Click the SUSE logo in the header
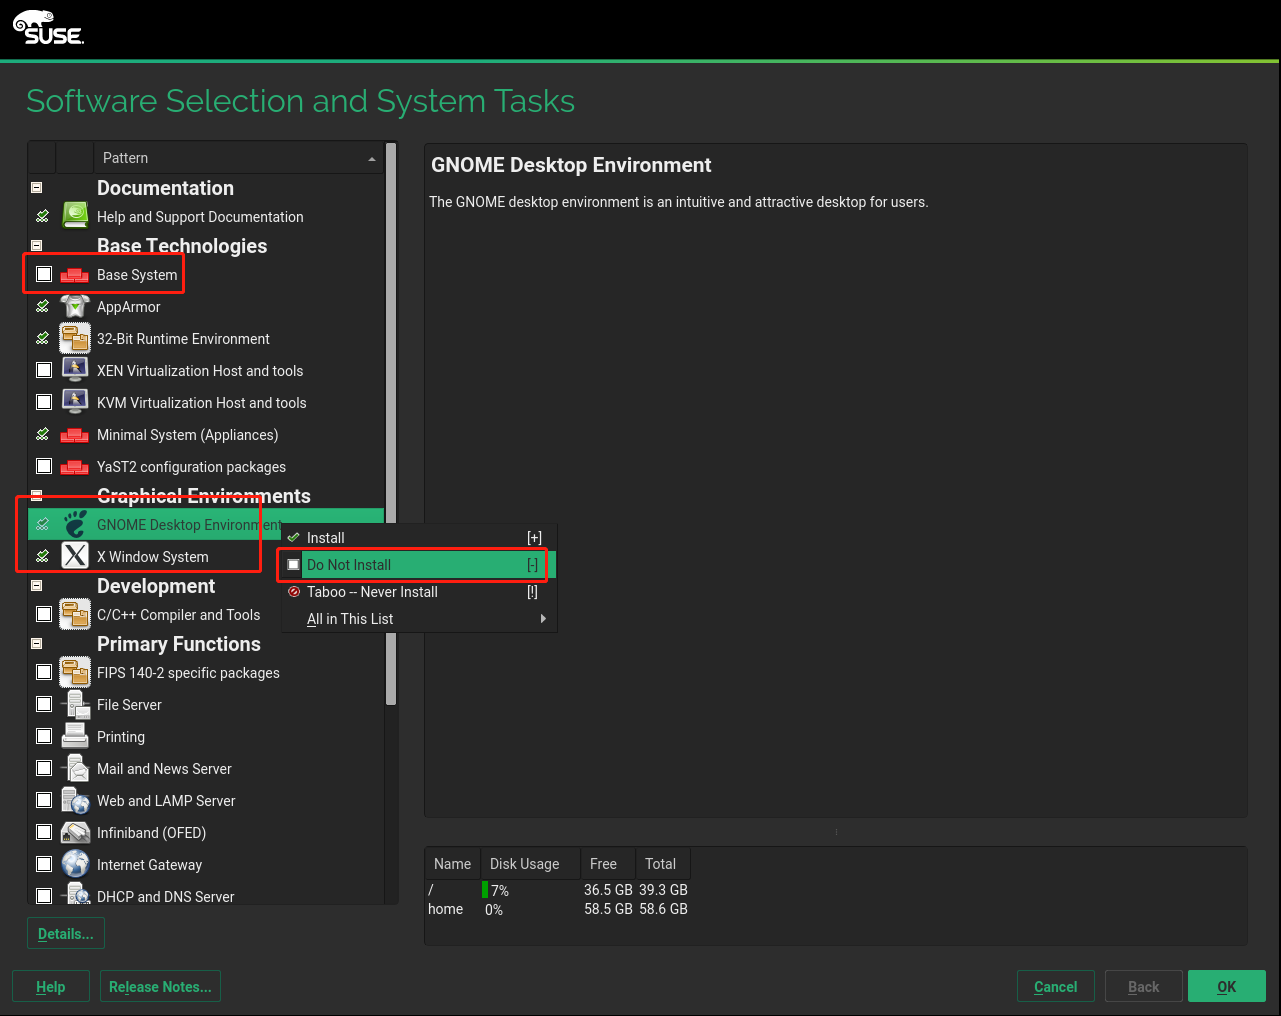The height and width of the screenshot is (1016, 1281). point(48,28)
